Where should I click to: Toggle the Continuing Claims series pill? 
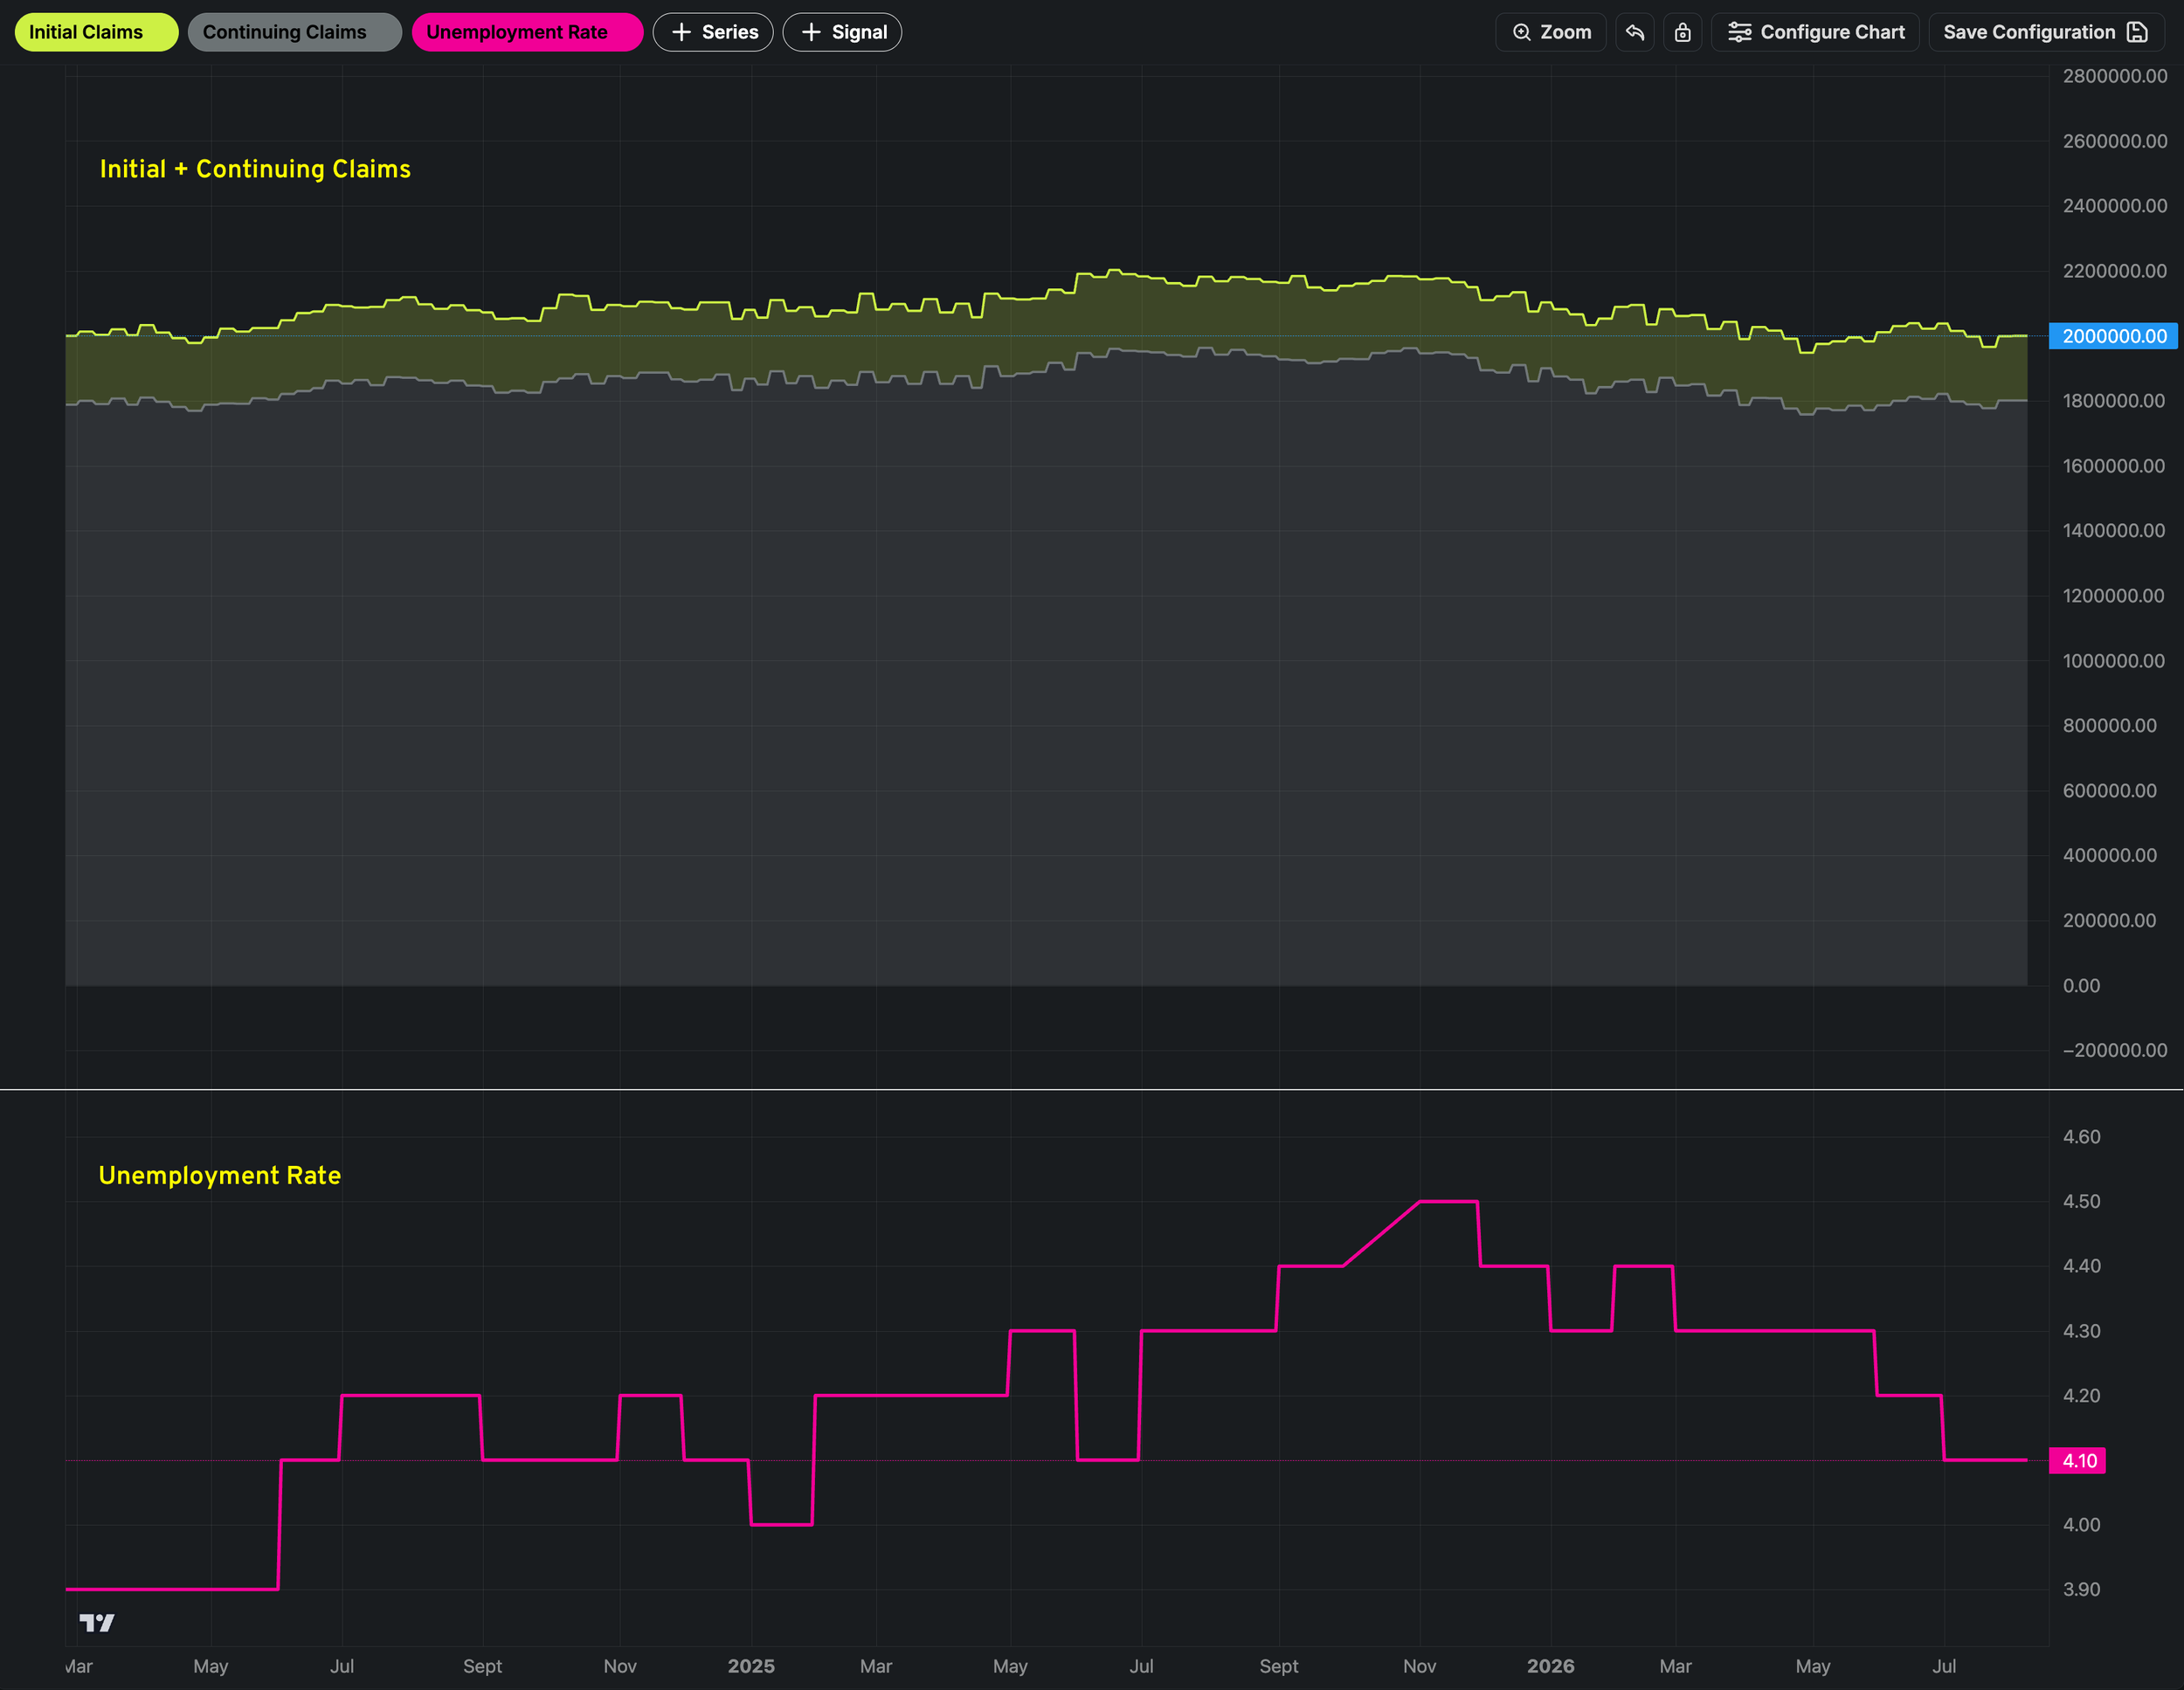click(295, 32)
